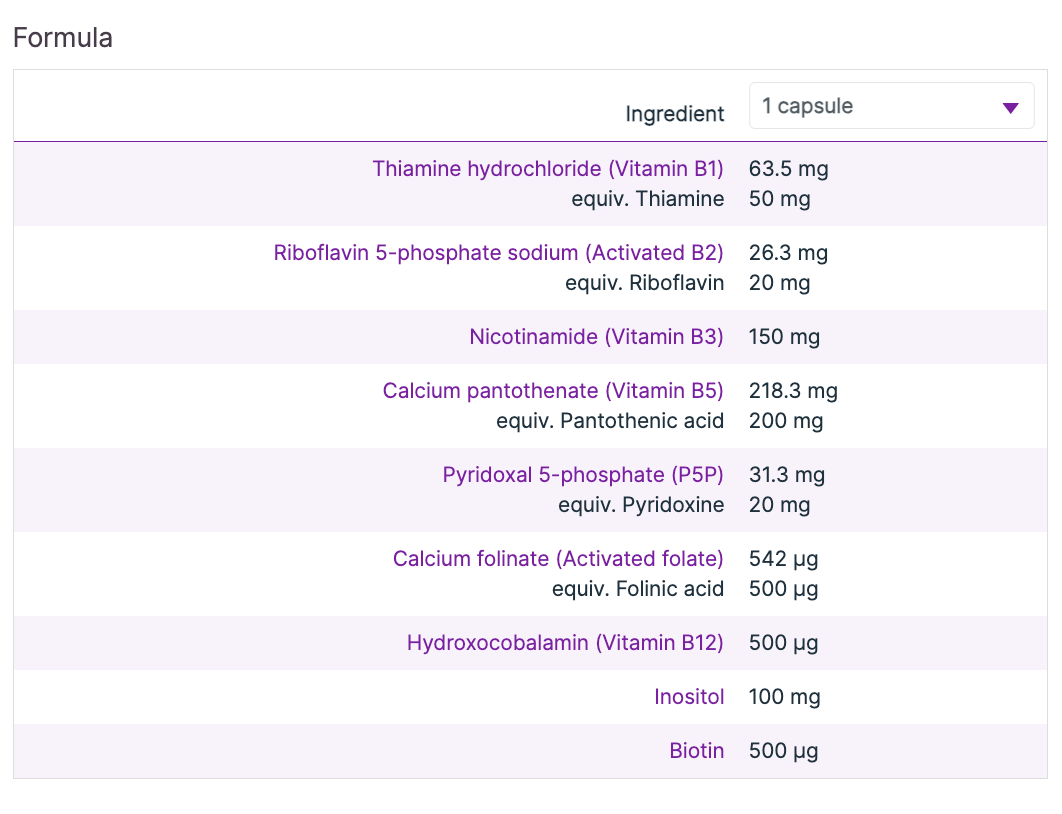Click the equiv. Thiamine text
Image resolution: width=1062 pixels, height=814 pixels.
click(647, 199)
